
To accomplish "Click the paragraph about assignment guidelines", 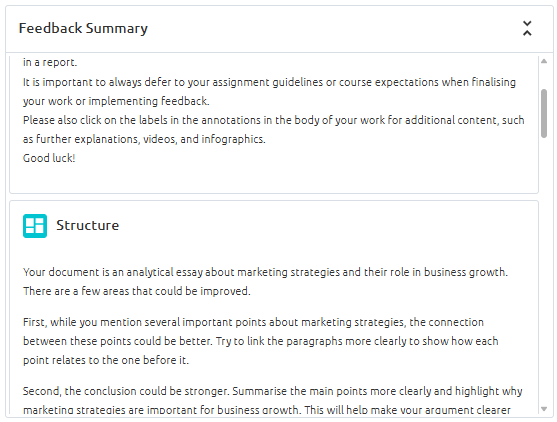I will click(x=269, y=92).
